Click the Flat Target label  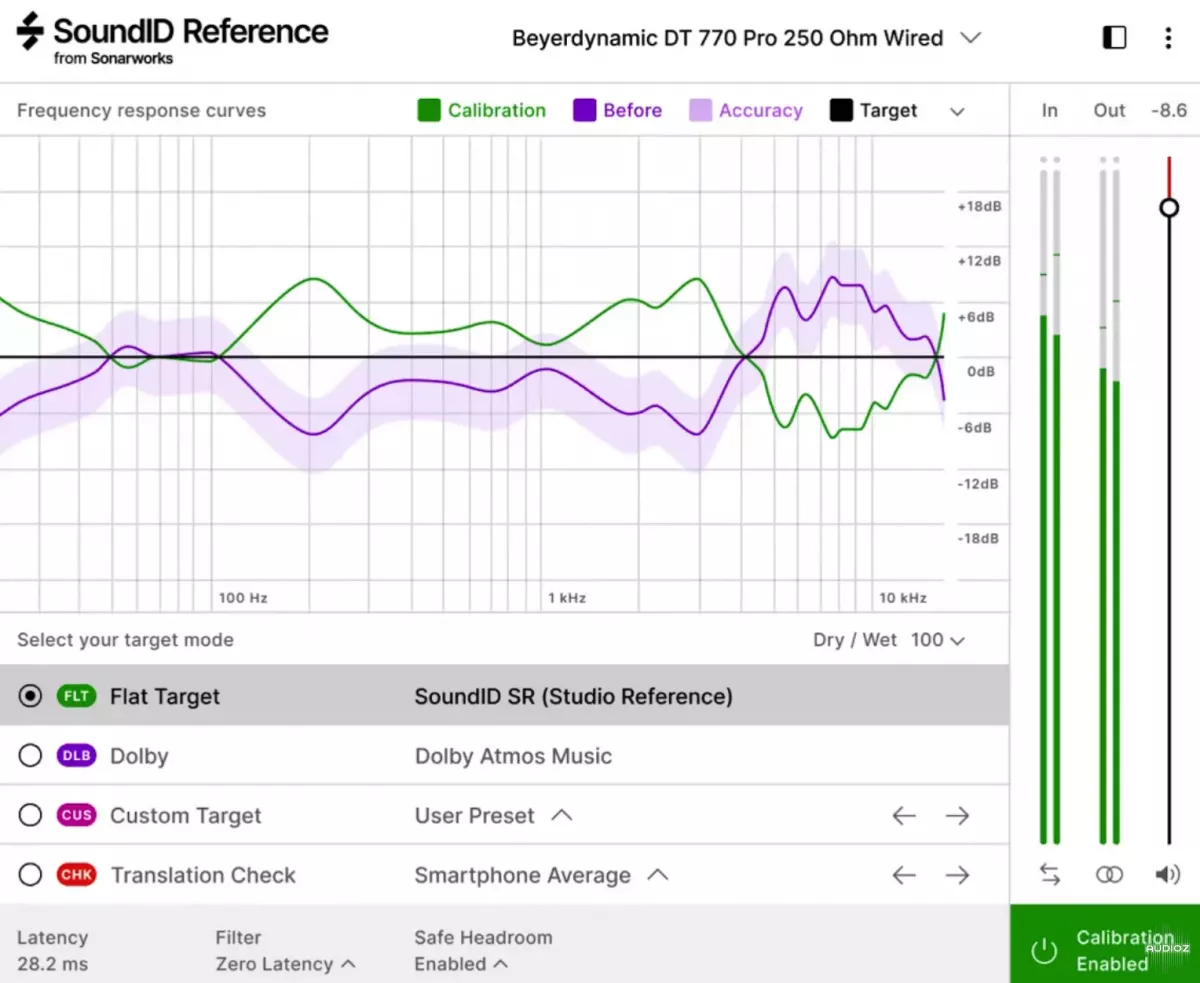tap(165, 697)
